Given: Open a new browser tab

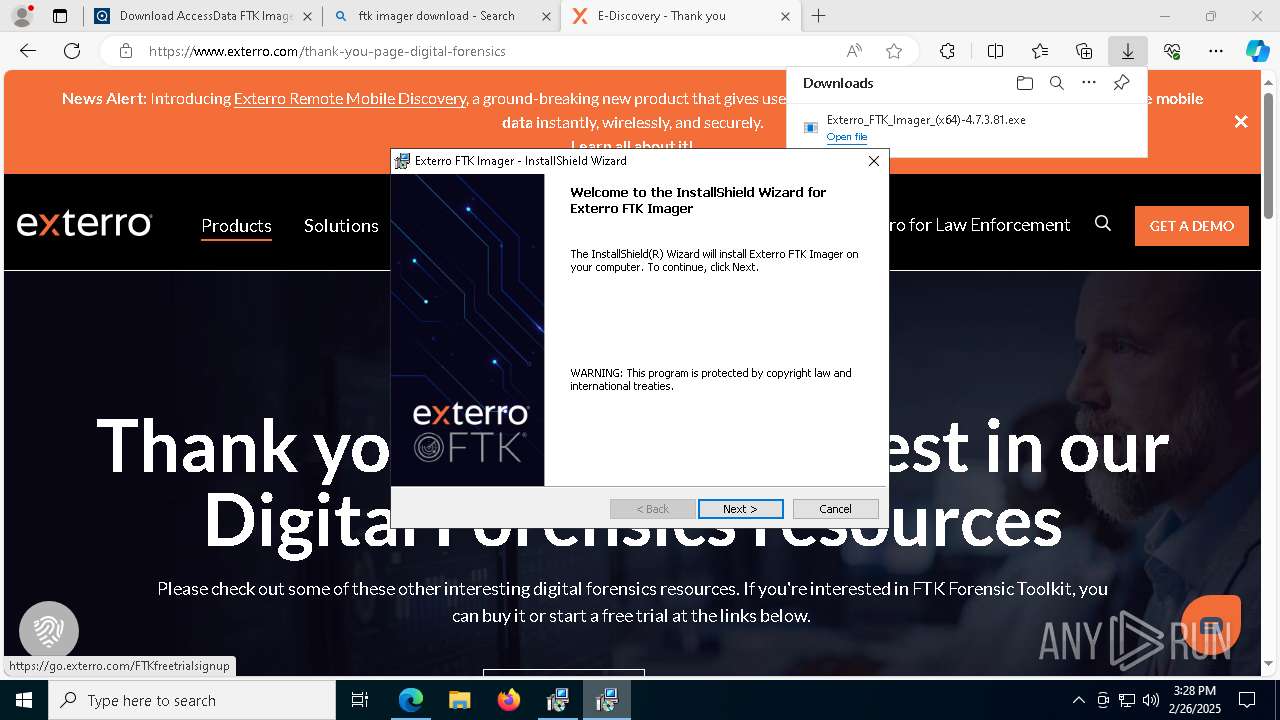Looking at the screenshot, I should pyautogui.click(x=819, y=16).
